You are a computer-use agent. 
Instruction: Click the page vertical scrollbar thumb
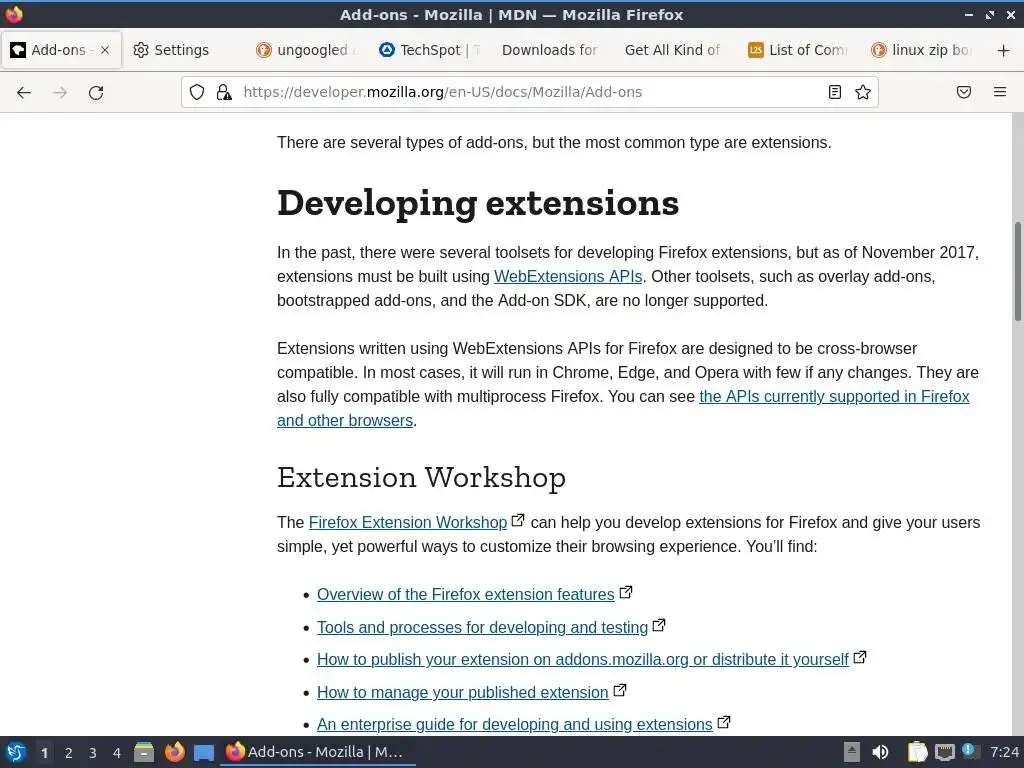pyautogui.click(x=1017, y=272)
